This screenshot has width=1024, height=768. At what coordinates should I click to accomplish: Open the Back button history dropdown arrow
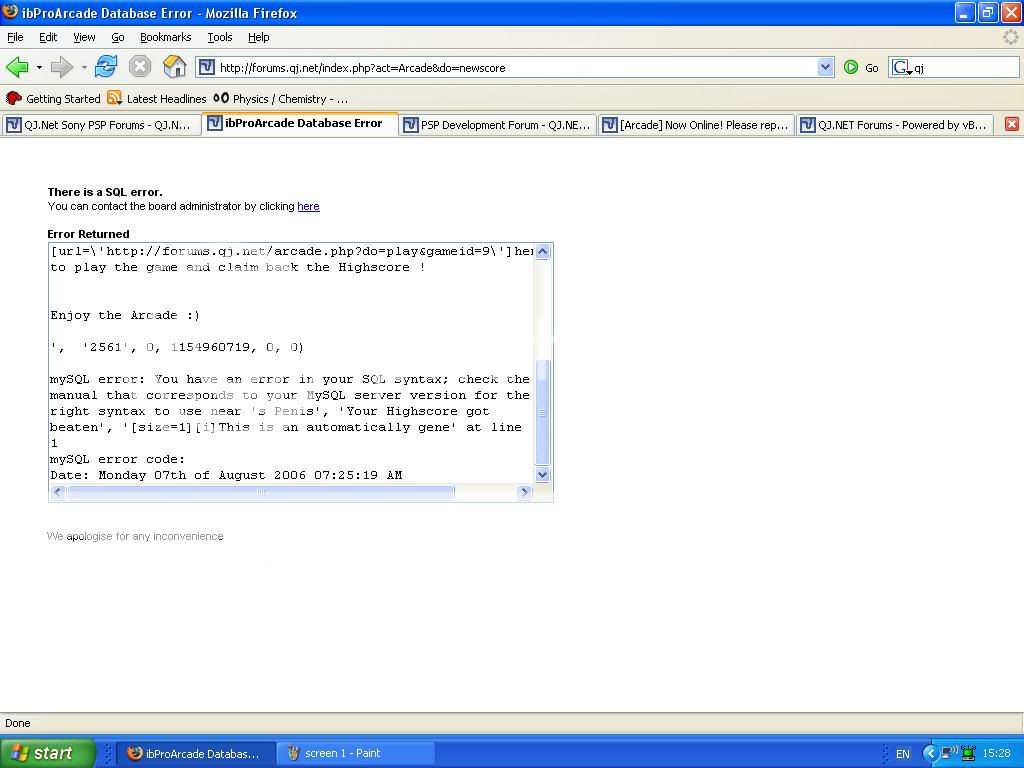(x=39, y=67)
